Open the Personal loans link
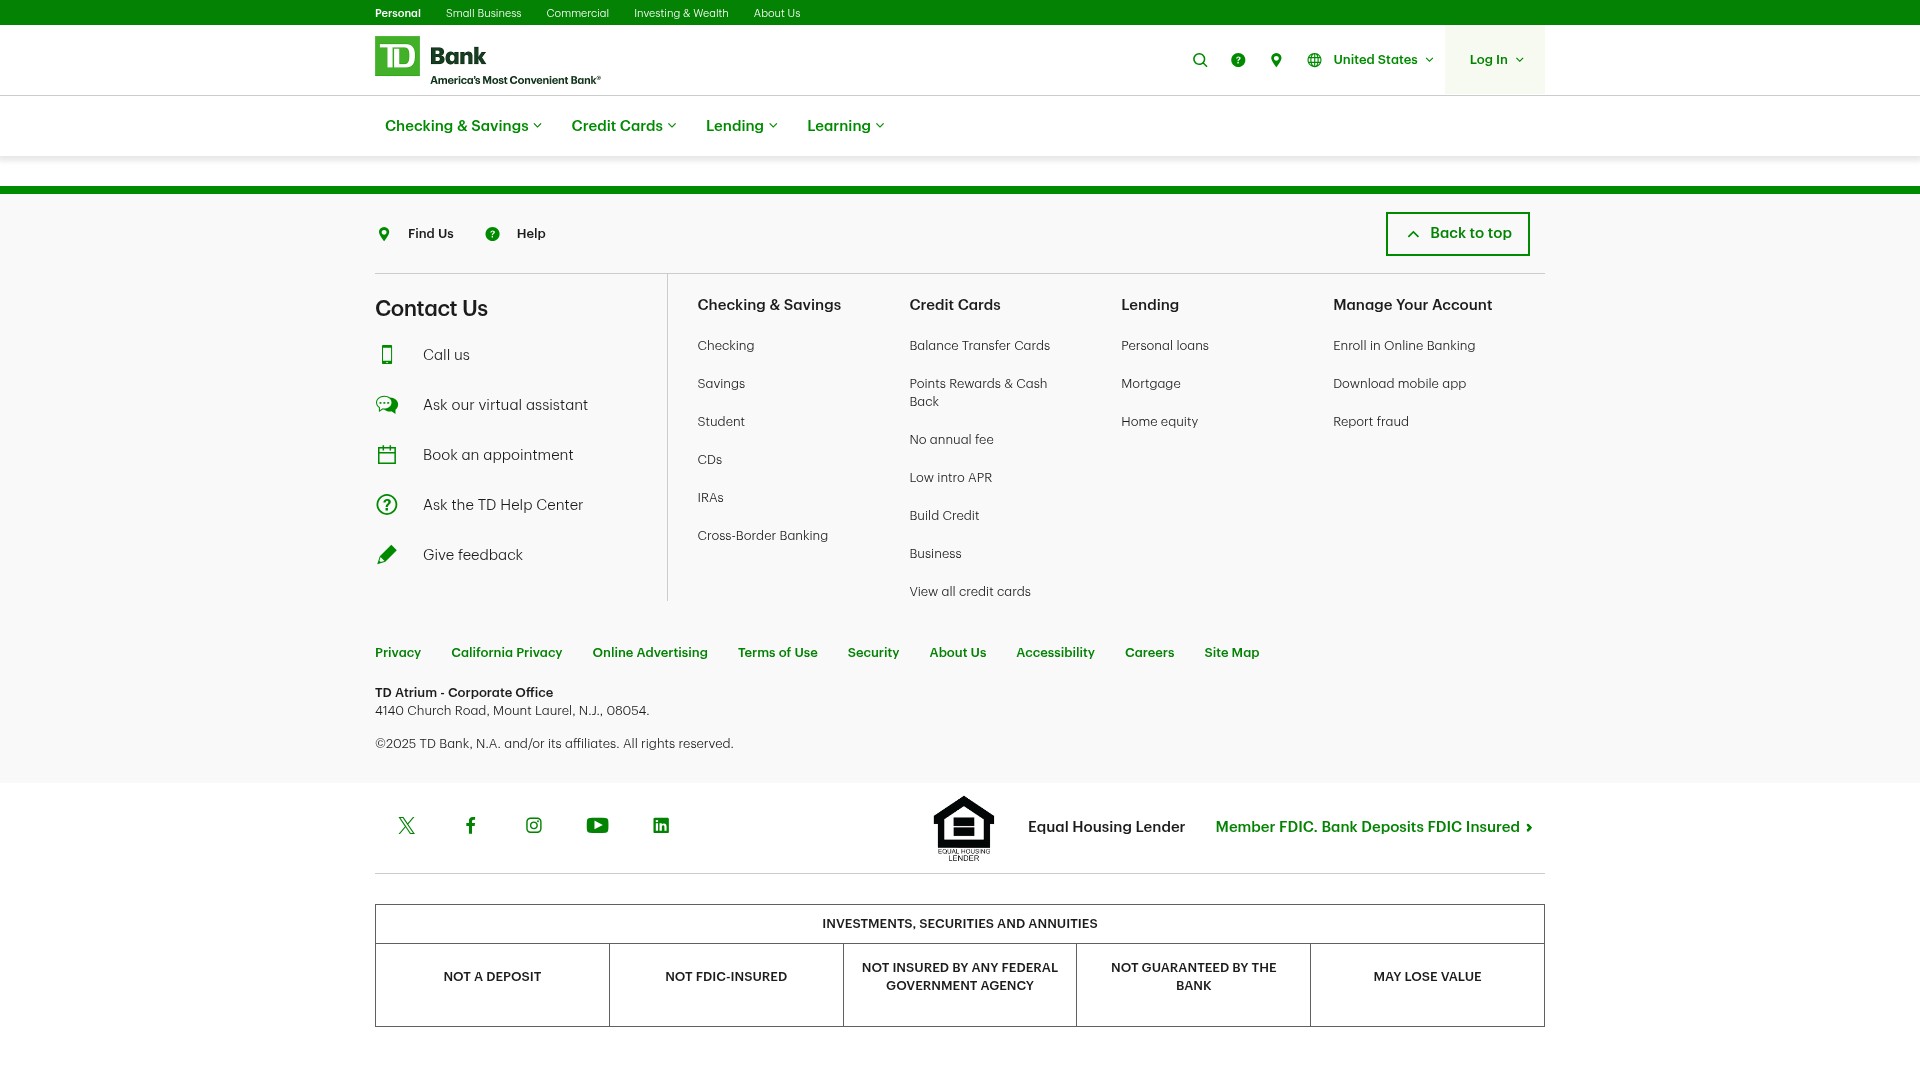1920x1080 pixels. pyautogui.click(x=1165, y=346)
